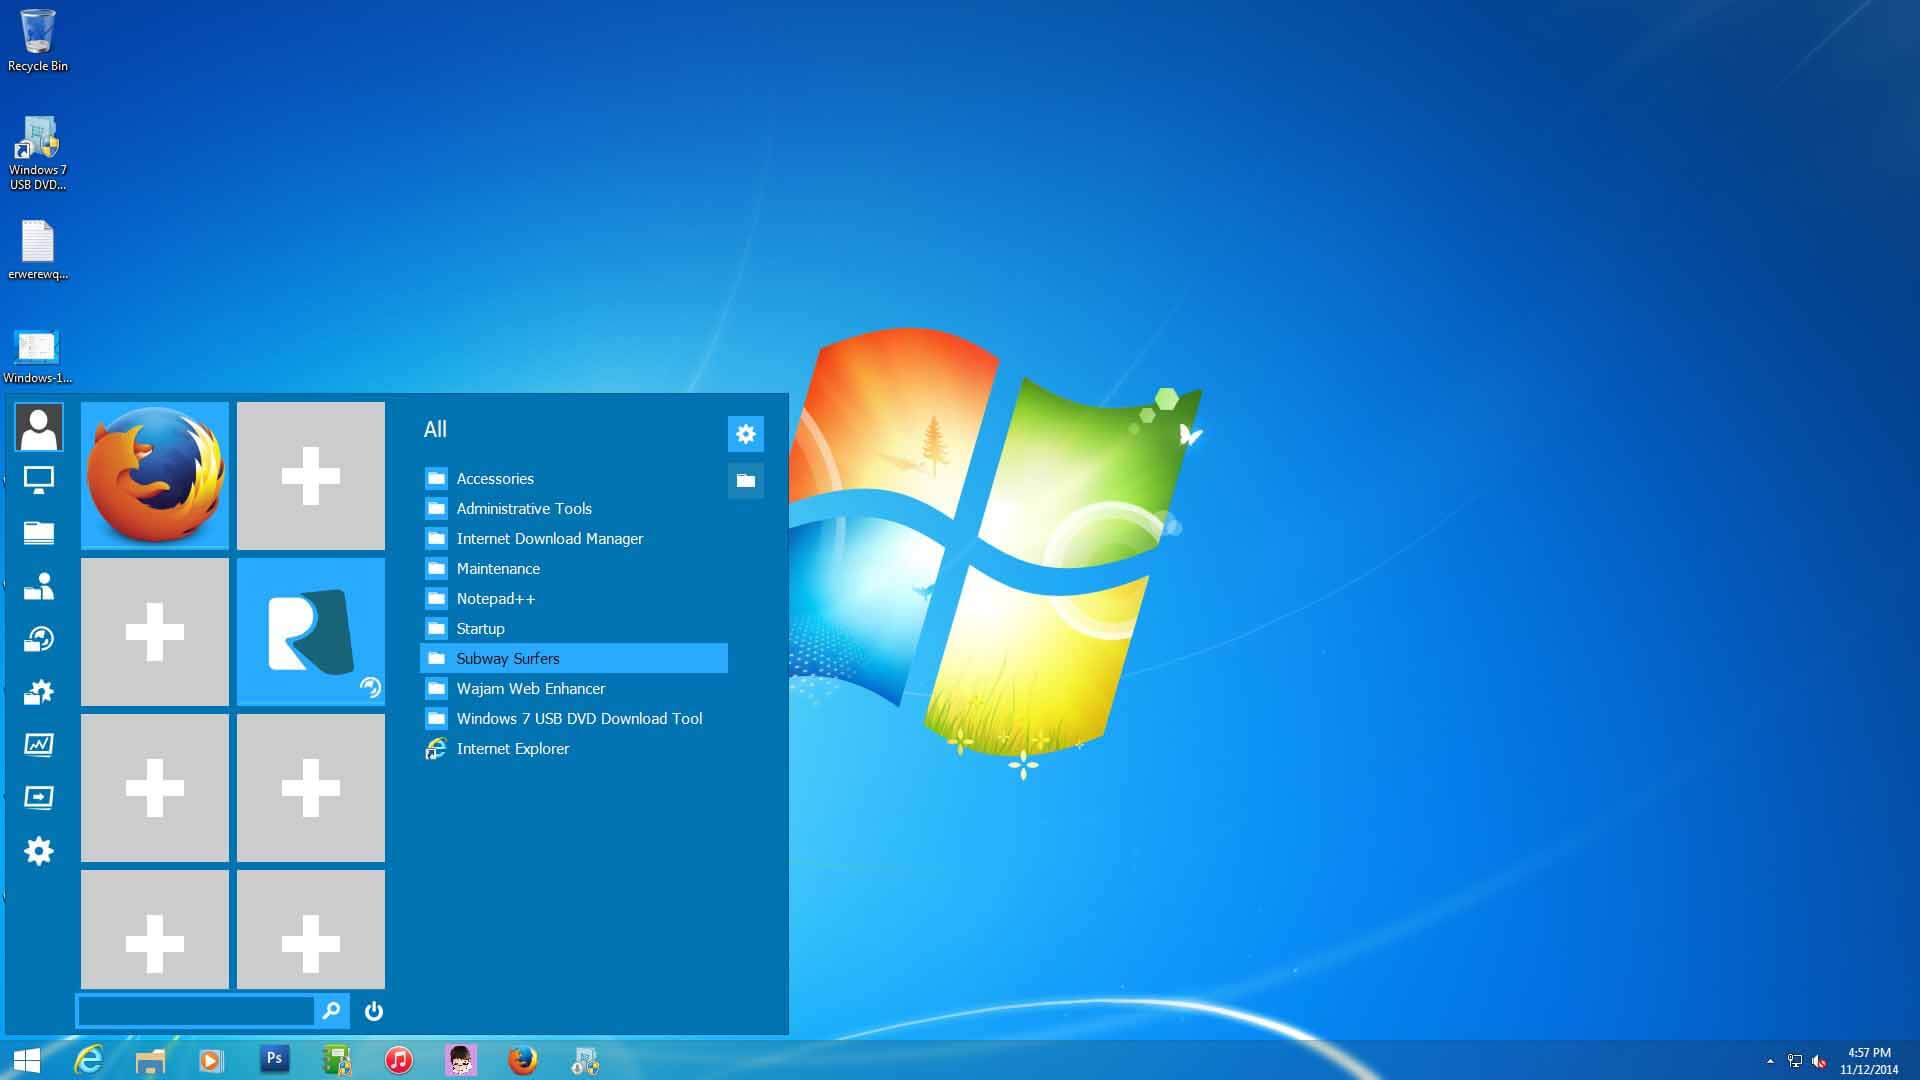Image resolution: width=1920 pixels, height=1080 pixels.
Task: Open the All programs category dropdown
Action: click(435, 430)
